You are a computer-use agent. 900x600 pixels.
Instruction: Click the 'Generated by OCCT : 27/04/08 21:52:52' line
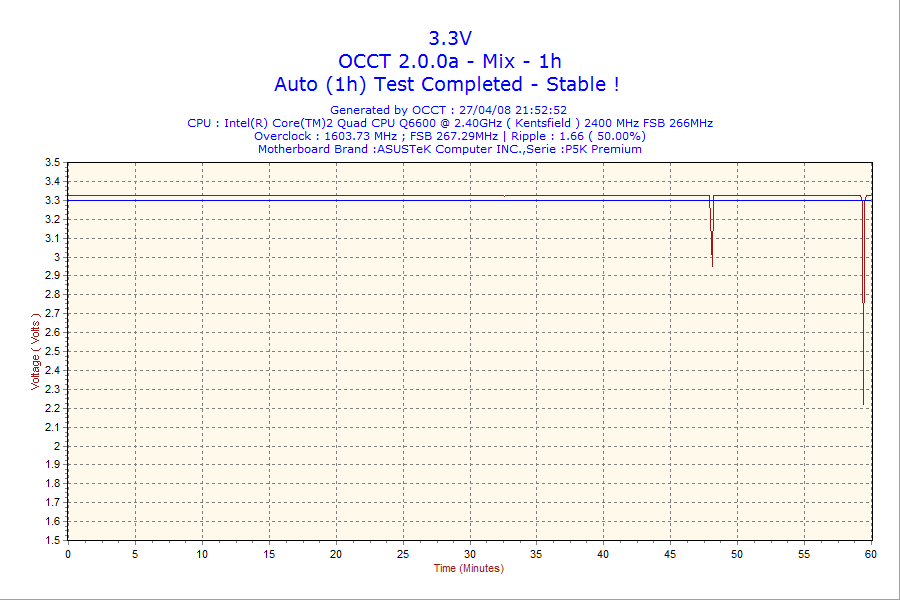click(448, 110)
